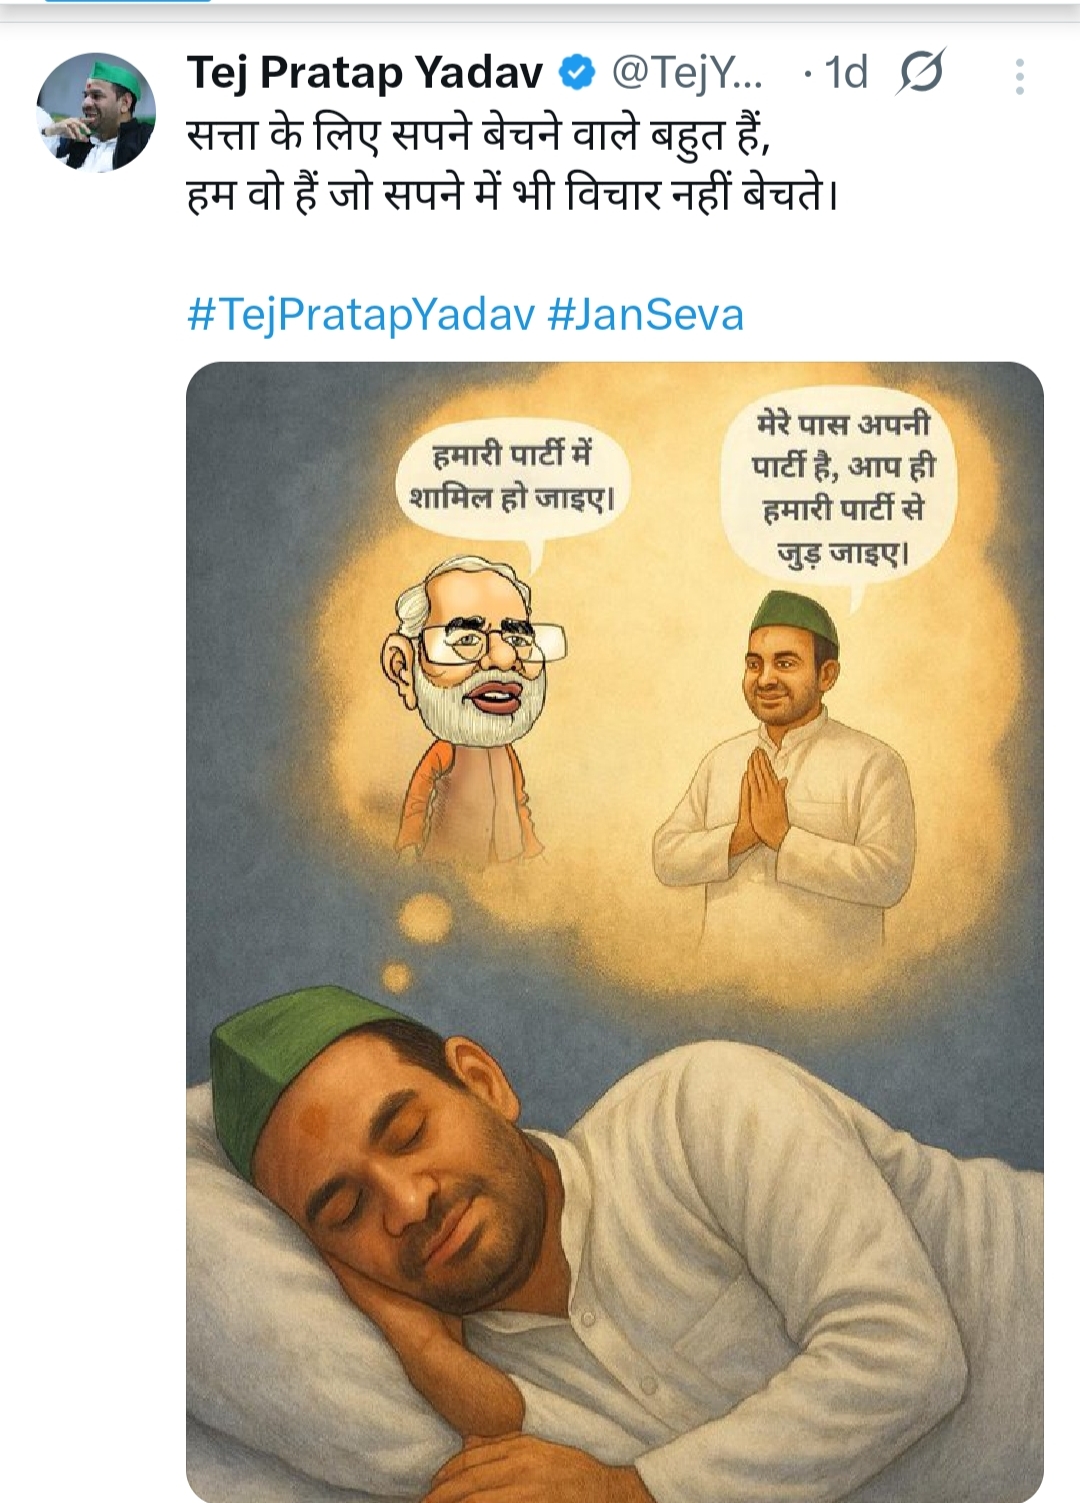Click the first line of Hindi tweet text
1080x1503 pixels.
(x=478, y=135)
